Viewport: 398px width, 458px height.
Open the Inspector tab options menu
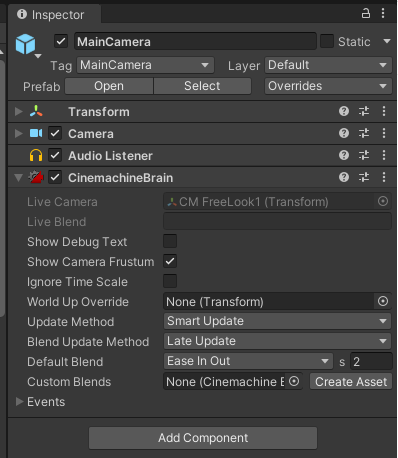[383, 14]
